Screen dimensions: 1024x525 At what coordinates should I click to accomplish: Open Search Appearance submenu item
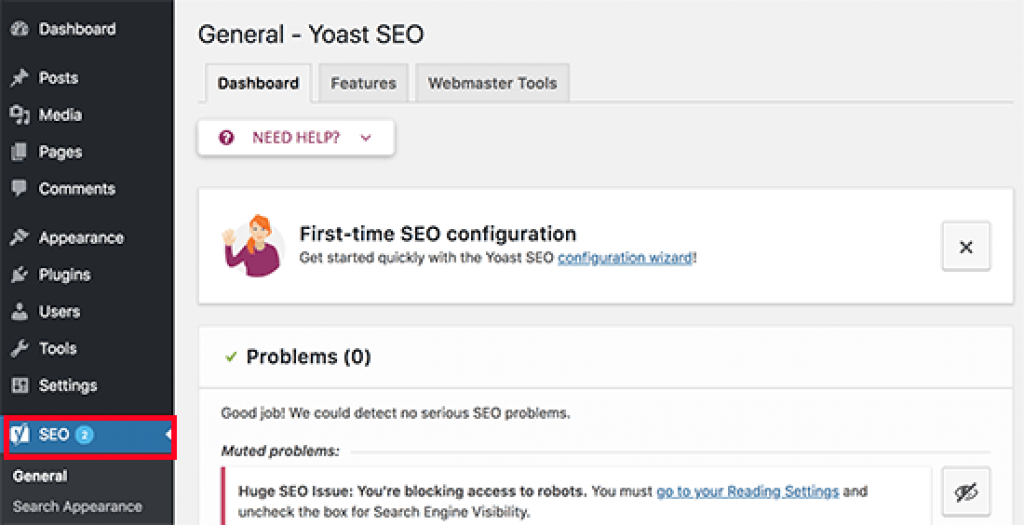(x=78, y=507)
